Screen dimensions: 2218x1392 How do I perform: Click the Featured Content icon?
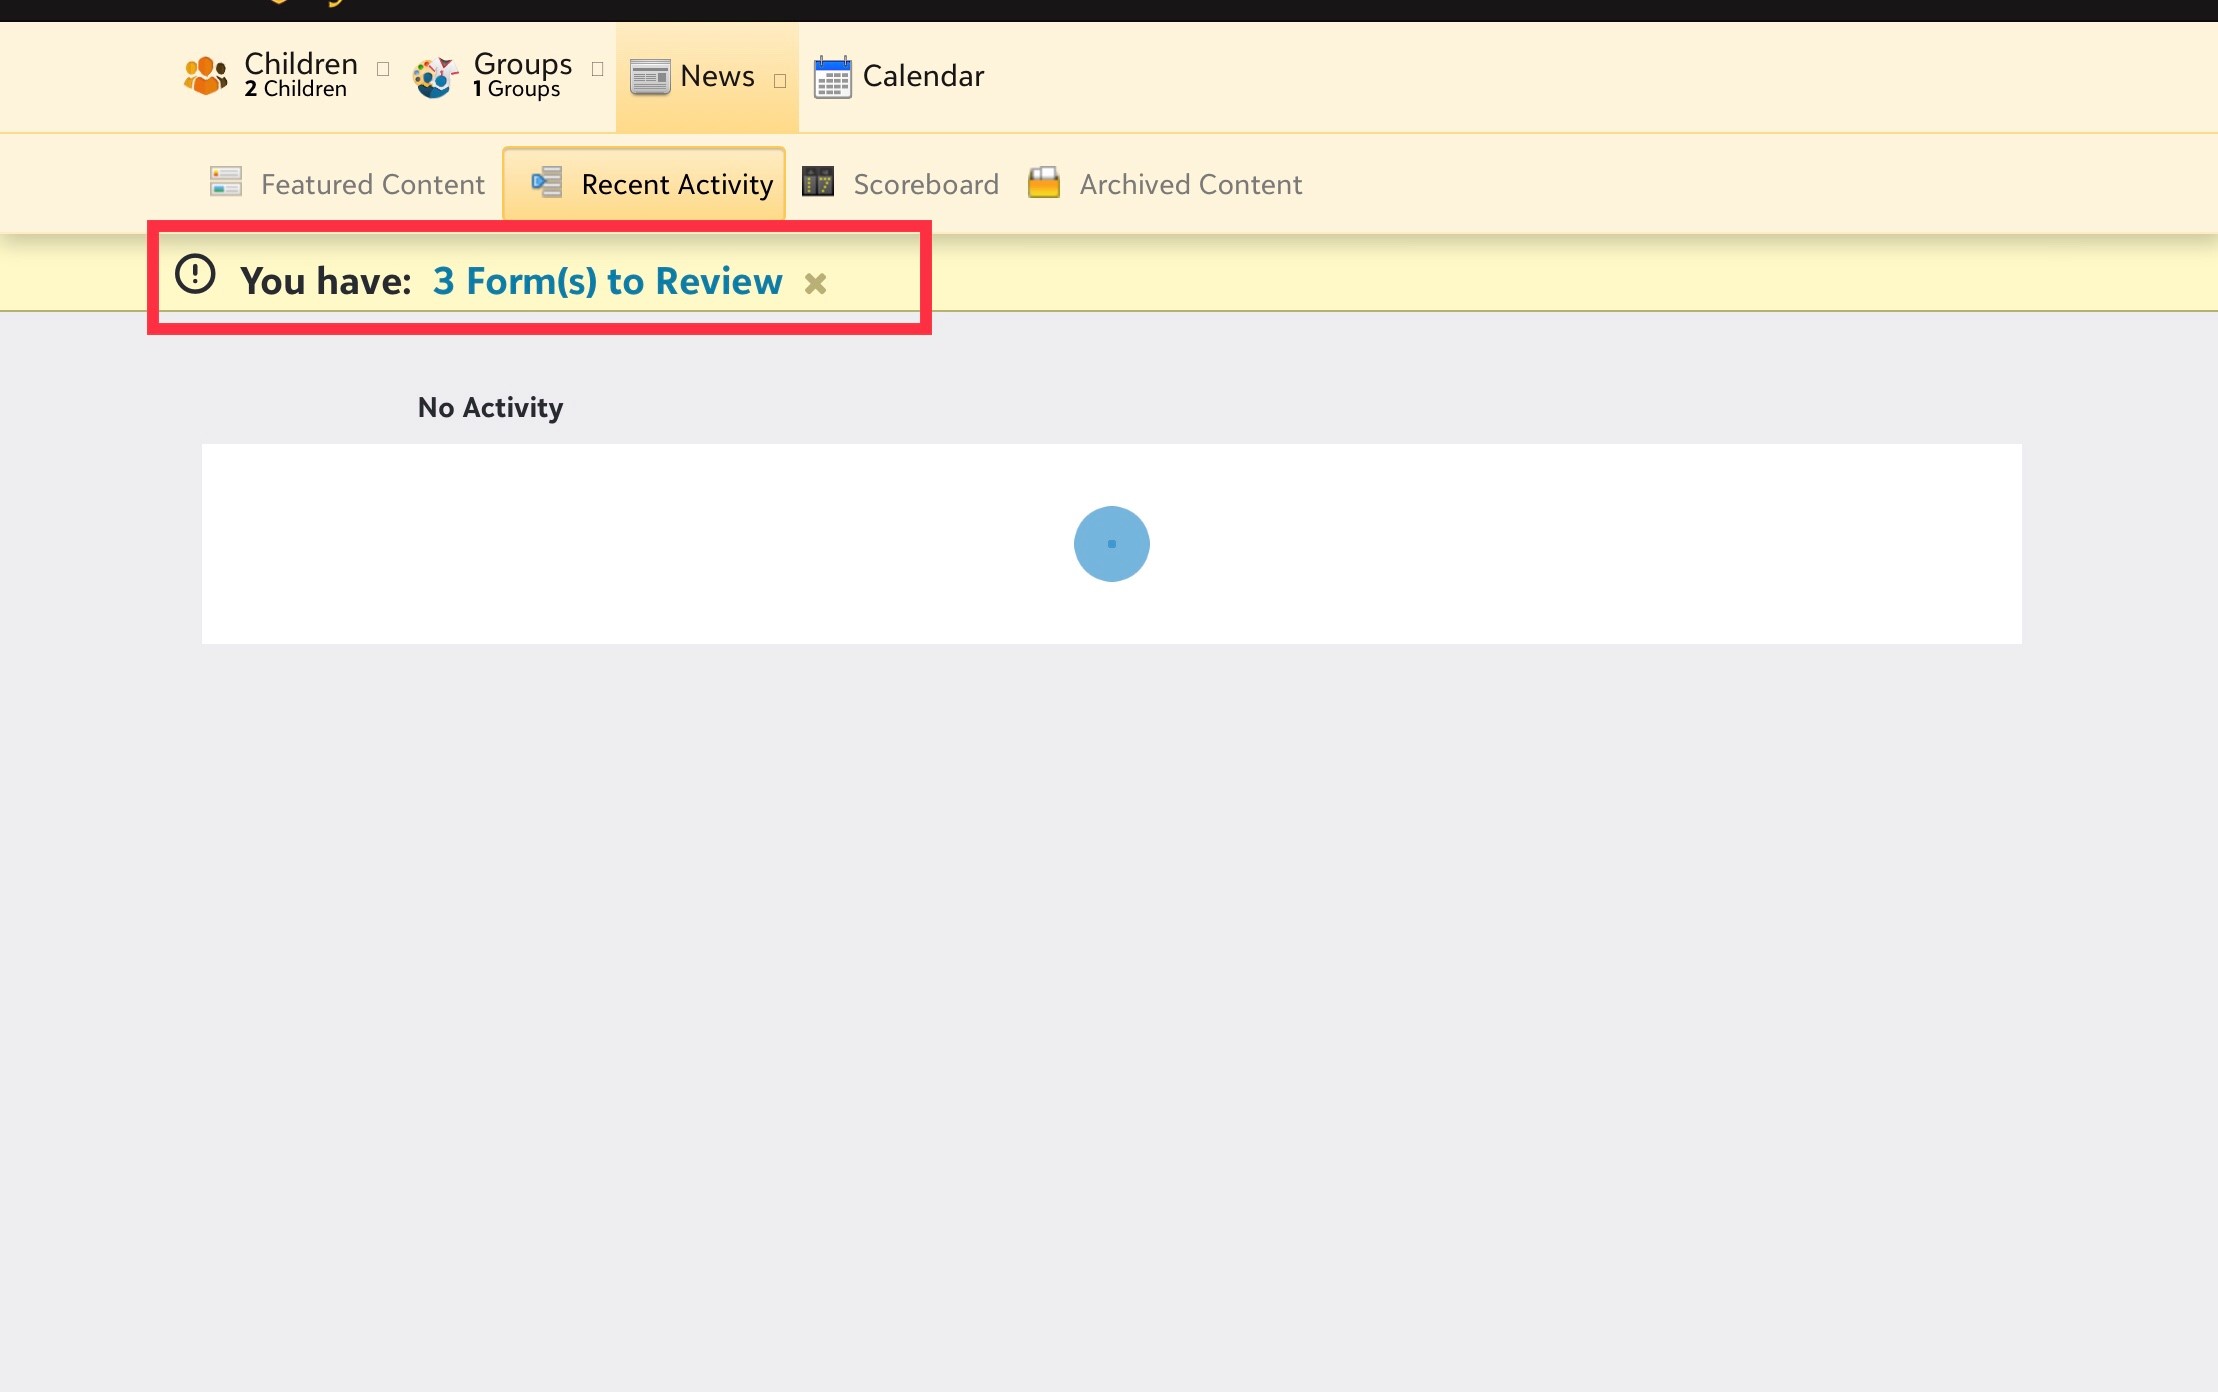click(226, 182)
